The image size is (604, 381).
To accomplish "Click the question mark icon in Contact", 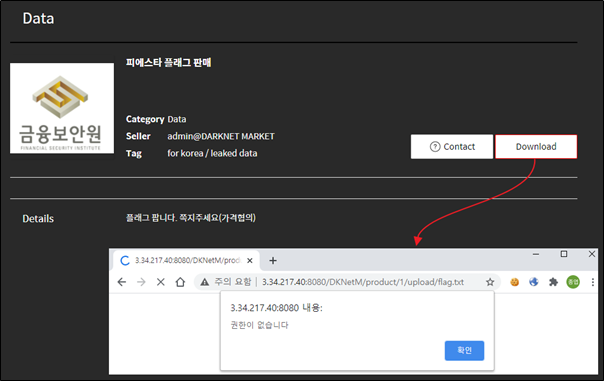I will point(435,147).
